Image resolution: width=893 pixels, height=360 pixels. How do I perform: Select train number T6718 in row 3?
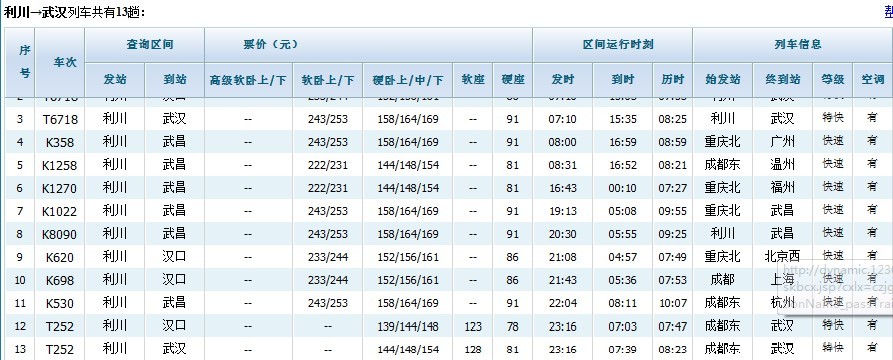pos(60,120)
